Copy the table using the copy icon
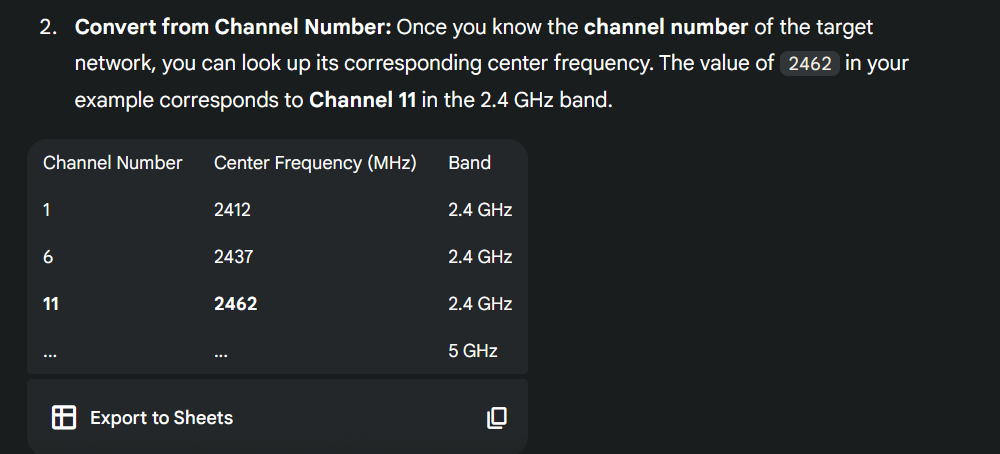1000x454 pixels. pos(496,418)
